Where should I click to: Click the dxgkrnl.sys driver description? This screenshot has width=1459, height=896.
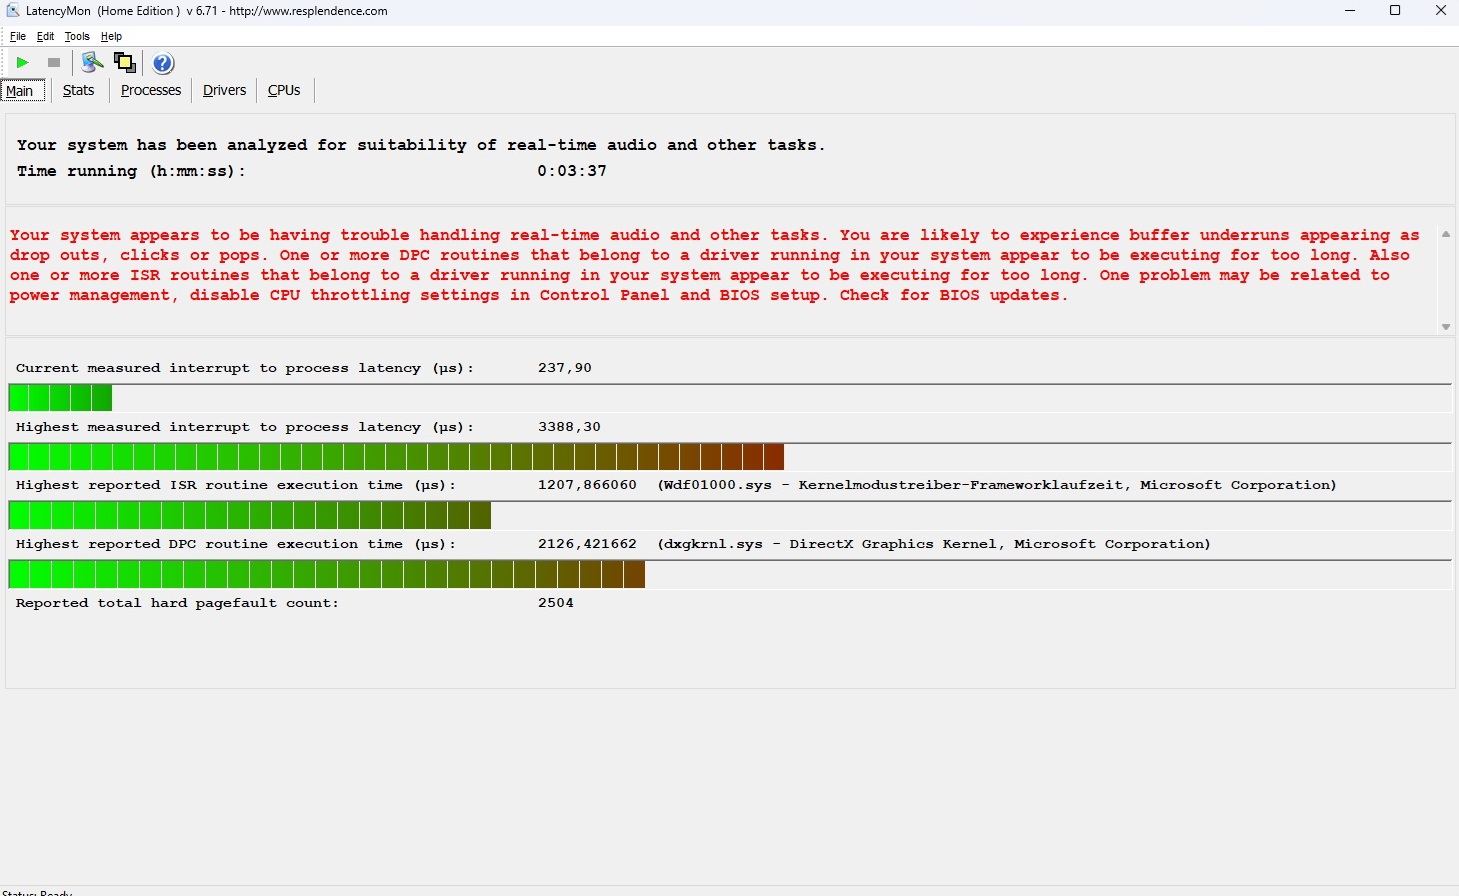[934, 544]
